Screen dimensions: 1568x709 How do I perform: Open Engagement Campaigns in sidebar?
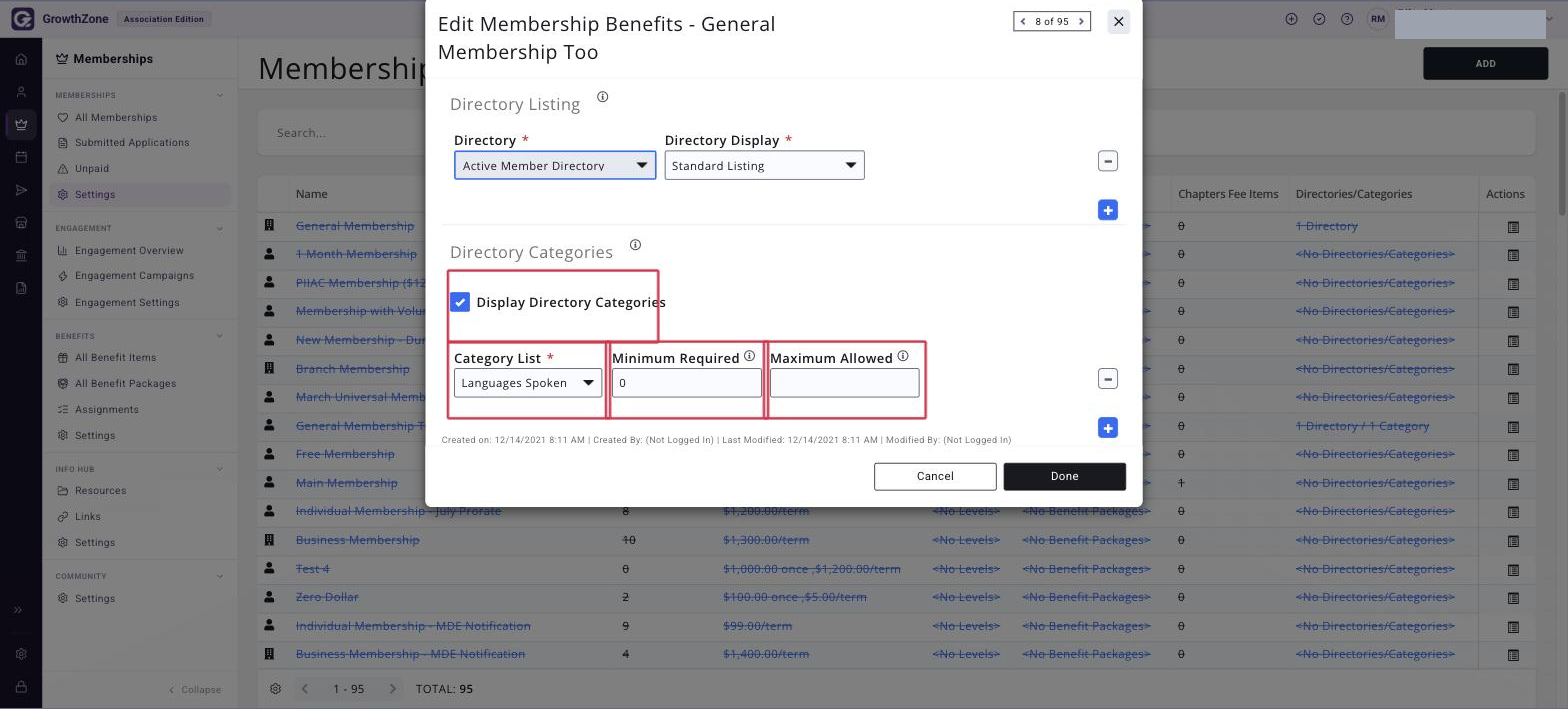134,276
